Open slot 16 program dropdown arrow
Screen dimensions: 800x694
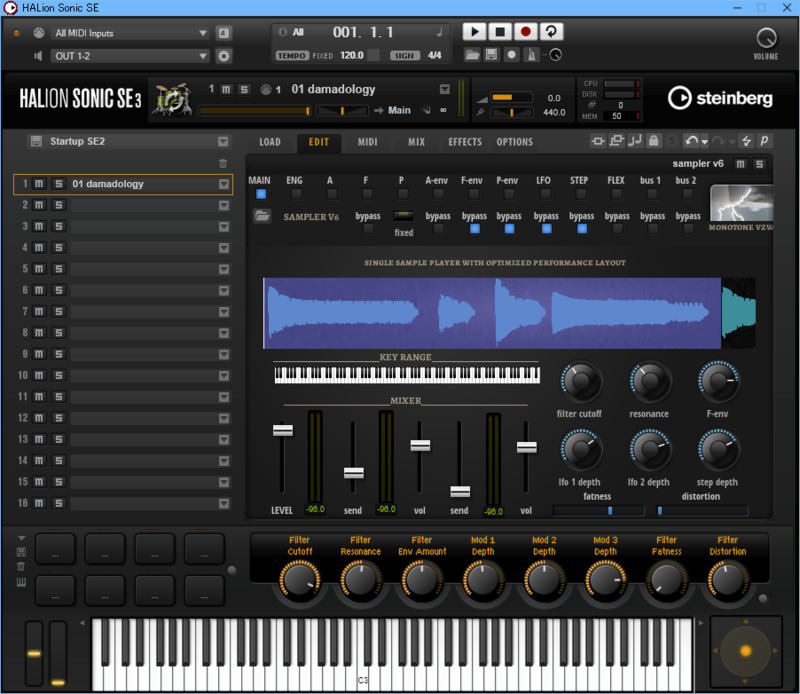coord(224,503)
